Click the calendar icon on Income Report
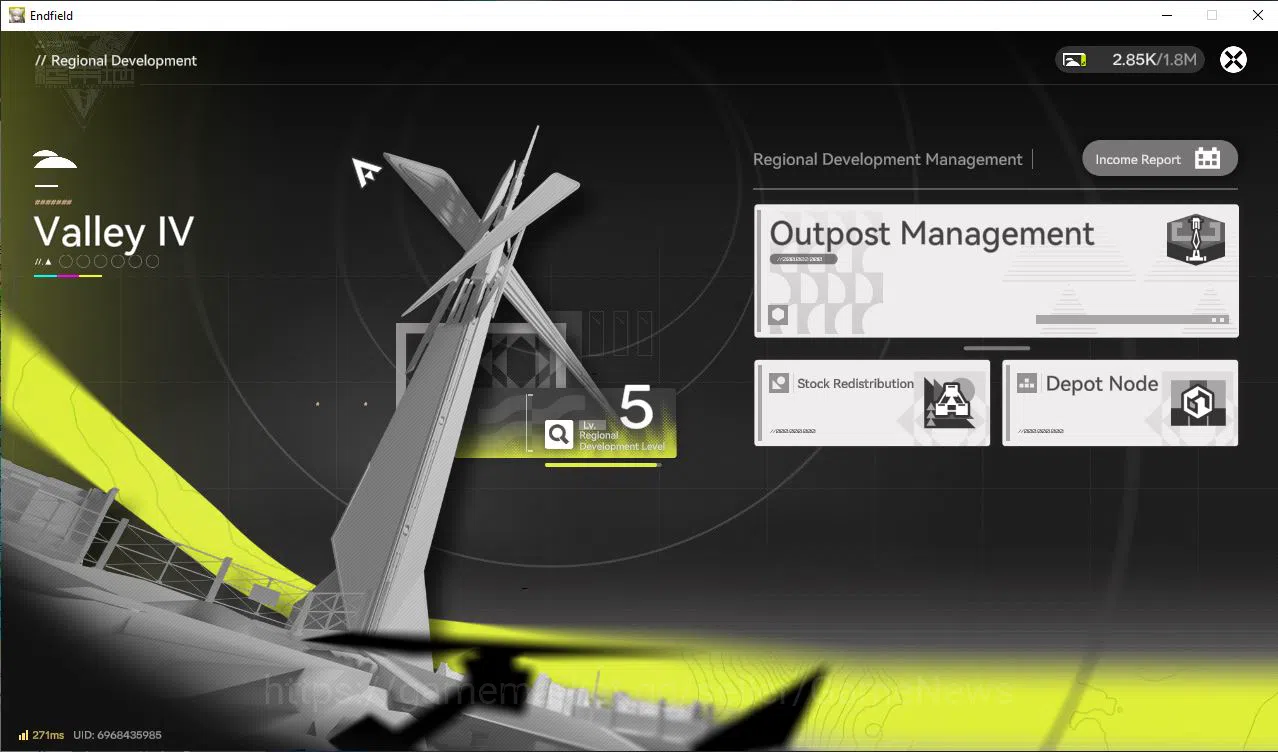This screenshot has width=1278, height=752. coord(1208,159)
